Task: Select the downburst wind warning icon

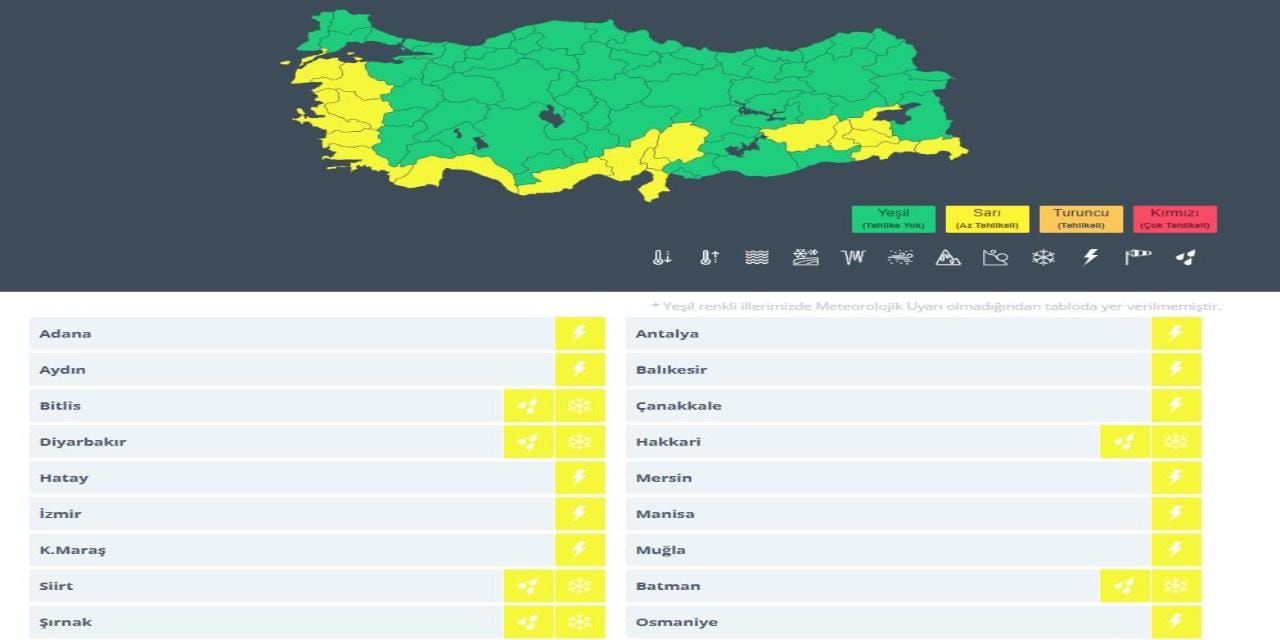Action: (x=853, y=257)
